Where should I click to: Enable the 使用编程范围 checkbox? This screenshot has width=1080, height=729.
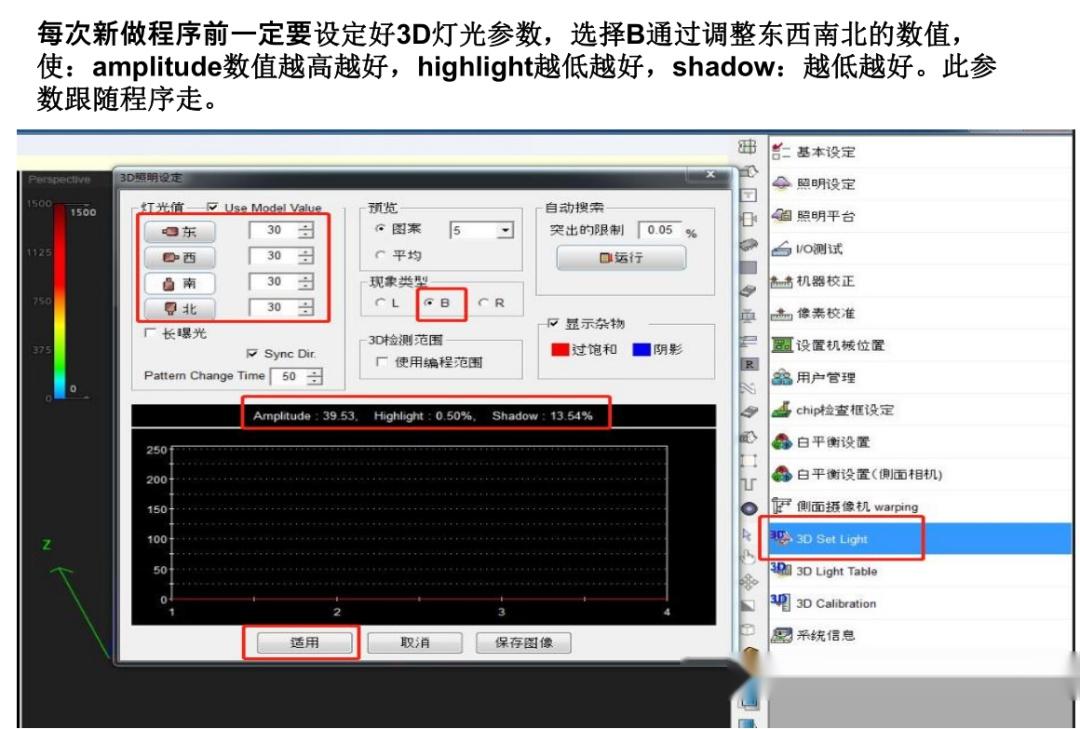point(381,362)
